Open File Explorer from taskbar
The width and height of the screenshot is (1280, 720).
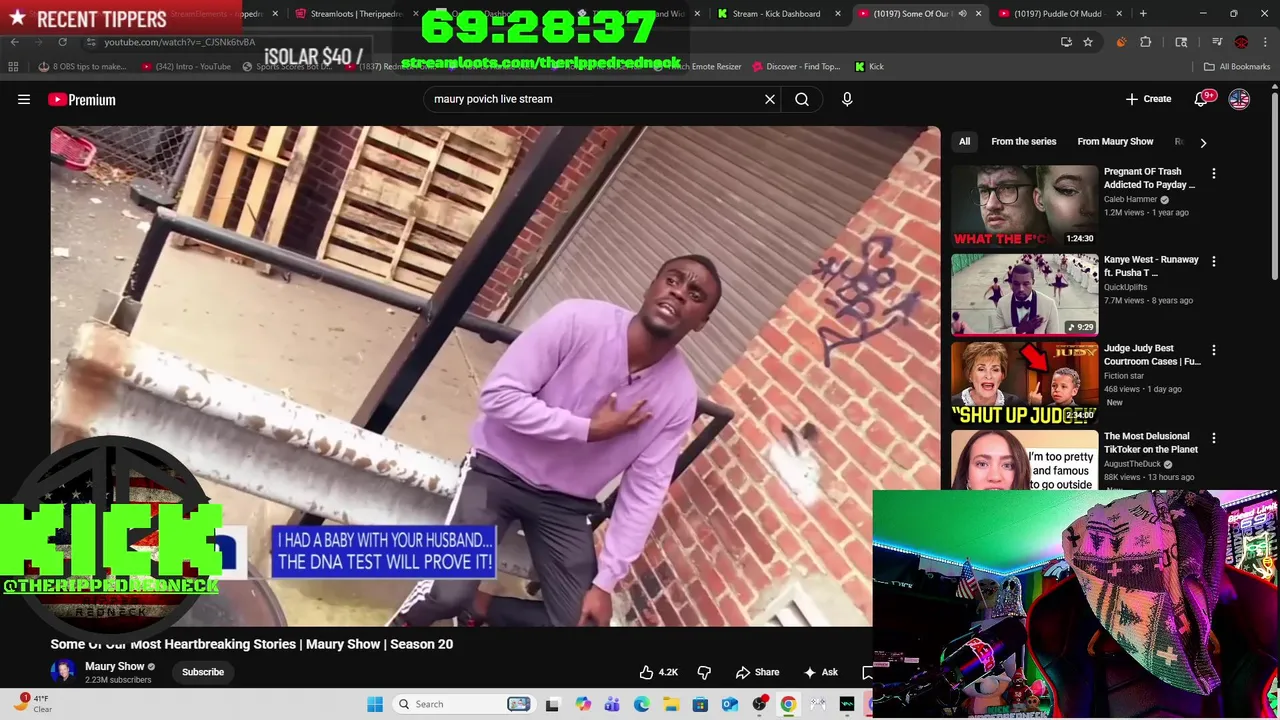pos(671,704)
